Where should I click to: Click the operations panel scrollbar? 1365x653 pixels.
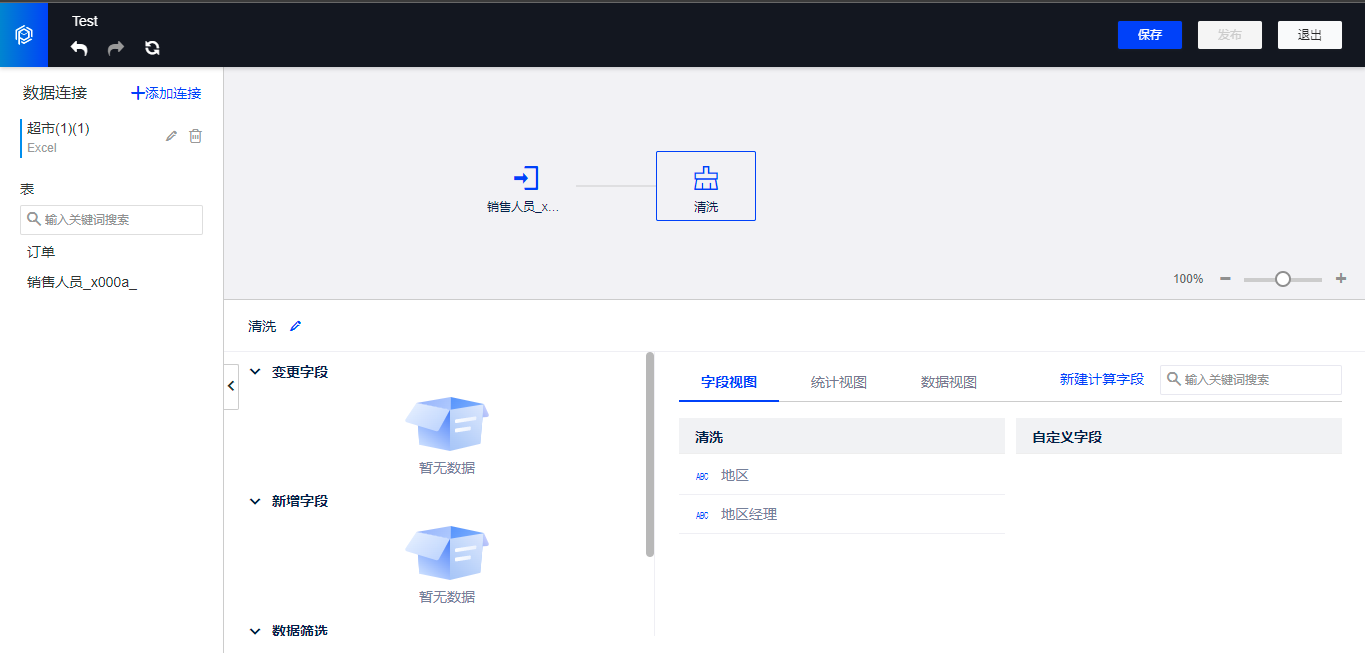tap(650, 454)
